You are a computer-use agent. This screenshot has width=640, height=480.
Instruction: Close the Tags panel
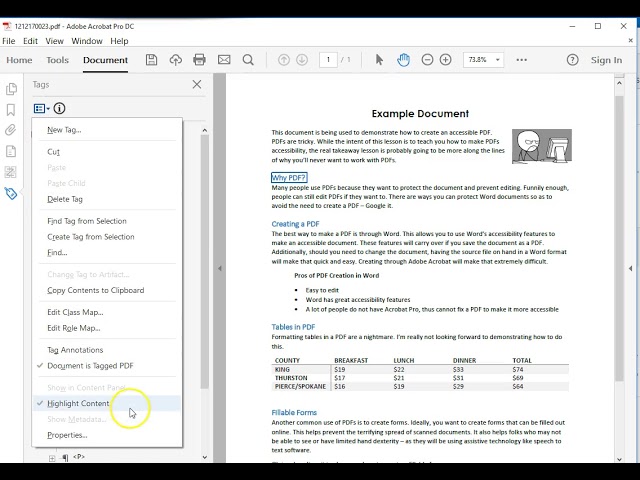click(197, 85)
